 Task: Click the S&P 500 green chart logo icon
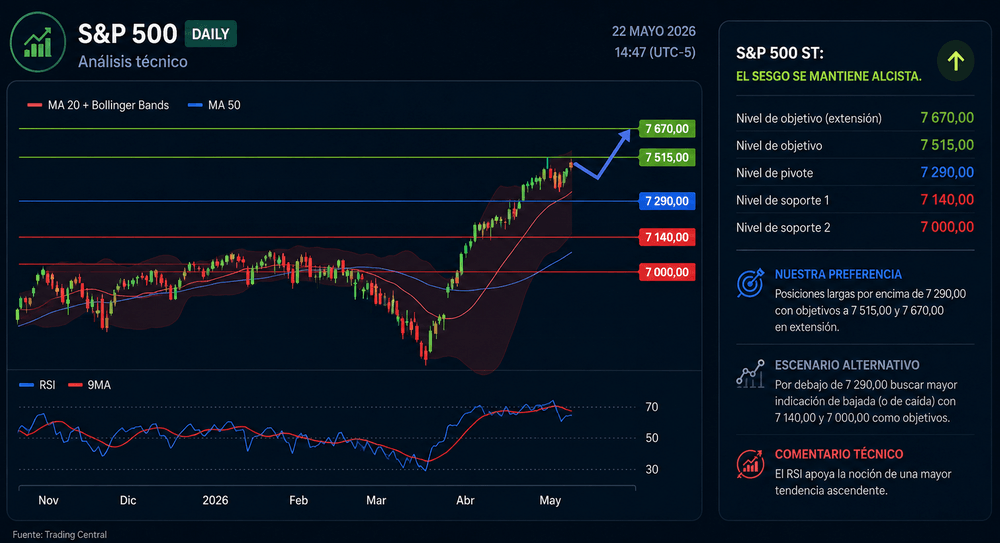pos(38,42)
